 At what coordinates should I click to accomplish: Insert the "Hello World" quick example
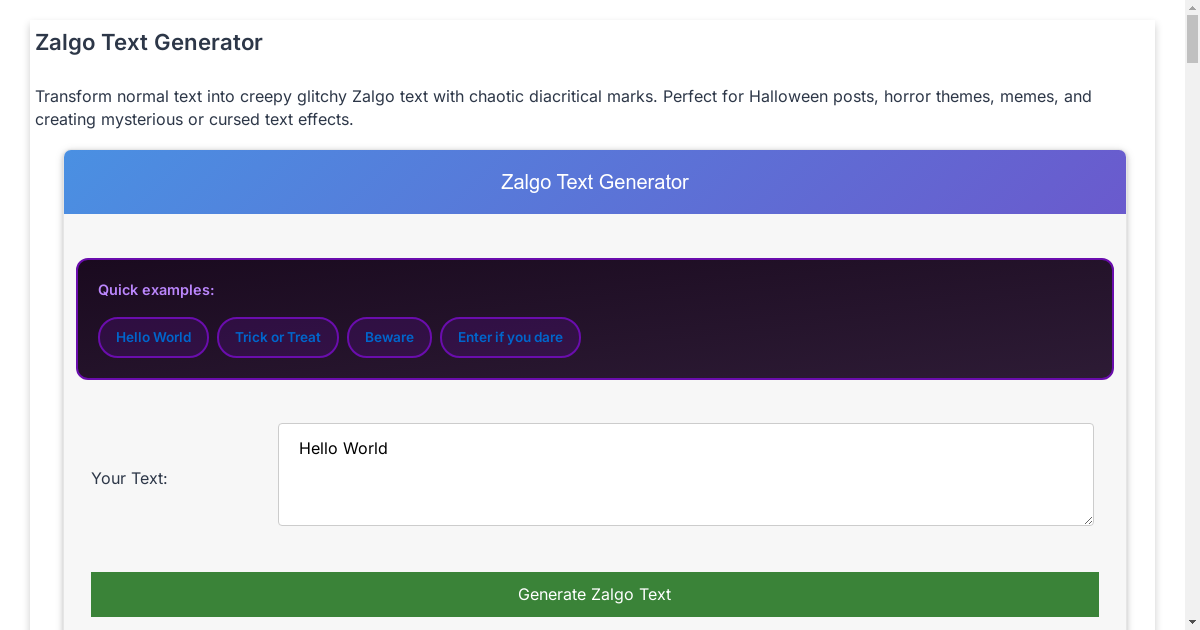point(153,337)
